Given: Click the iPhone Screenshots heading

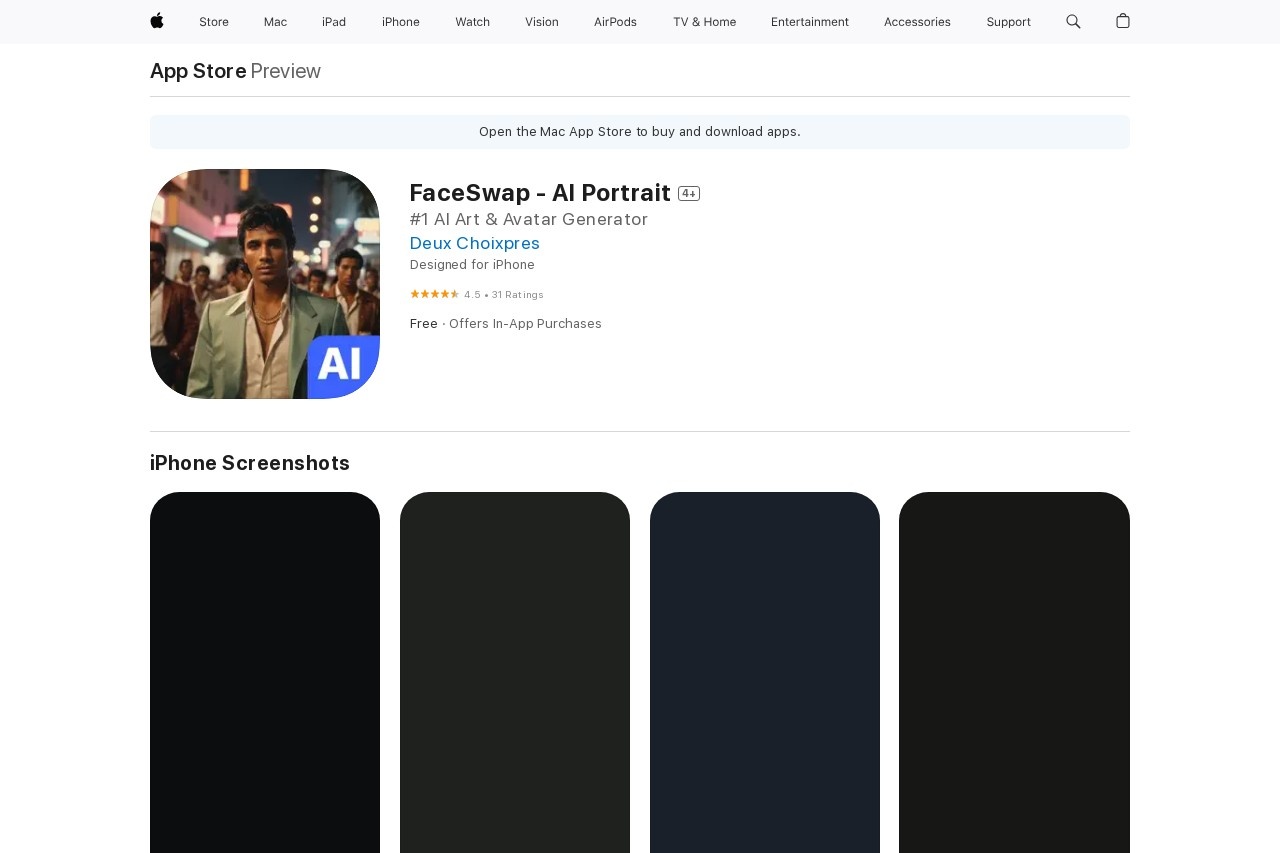Looking at the screenshot, I should pos(250,463).
